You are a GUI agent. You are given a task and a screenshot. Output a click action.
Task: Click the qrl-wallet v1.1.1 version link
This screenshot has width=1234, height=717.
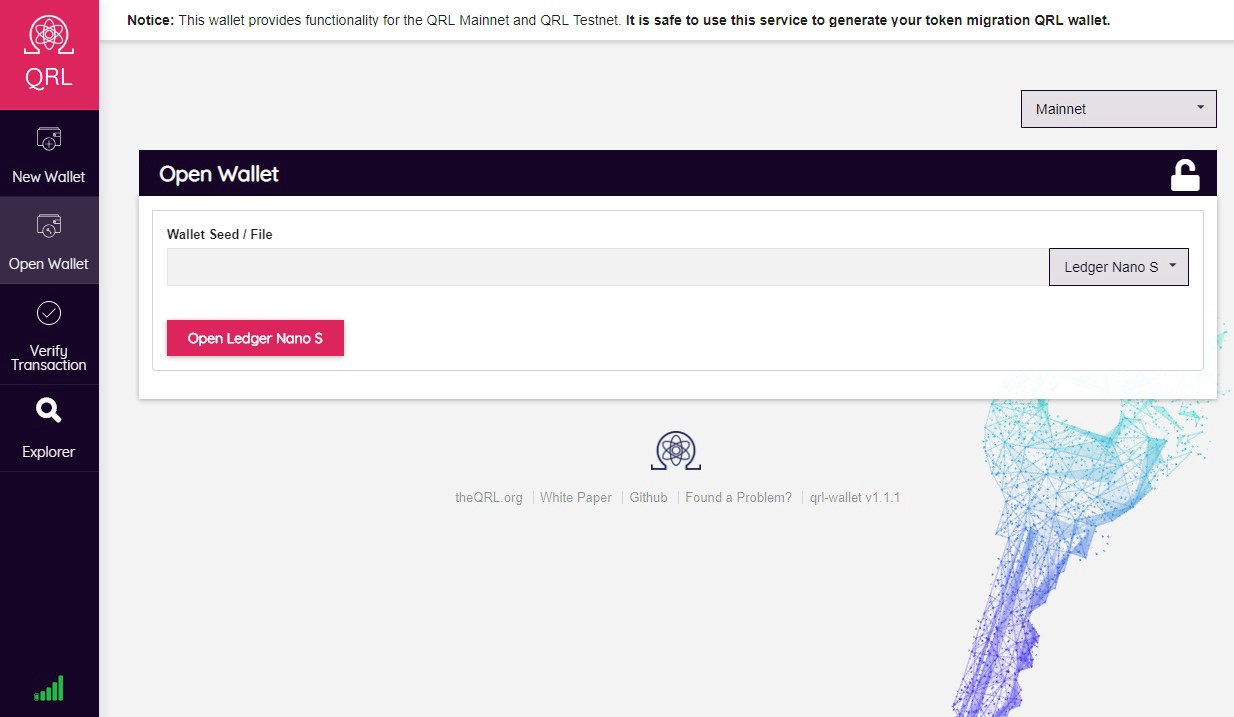855,497
